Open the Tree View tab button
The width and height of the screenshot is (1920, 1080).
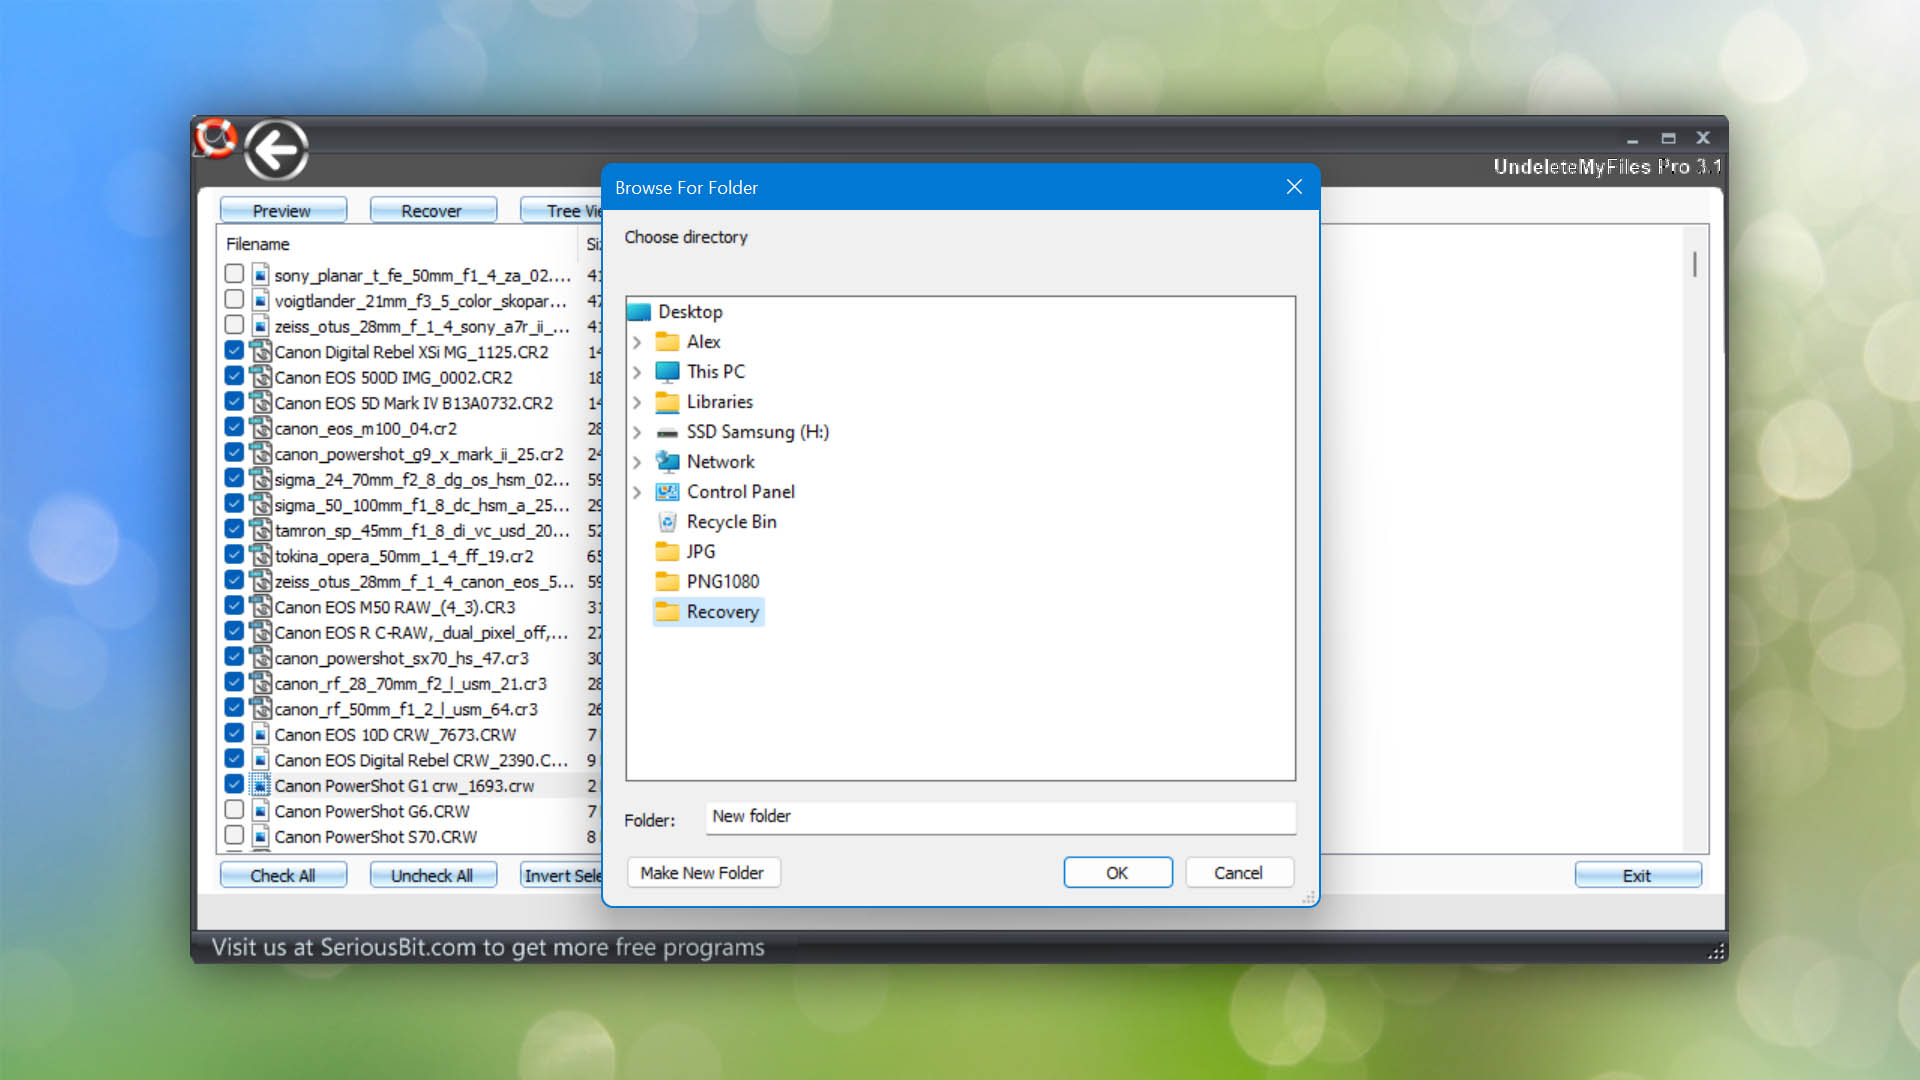[562, 211]
